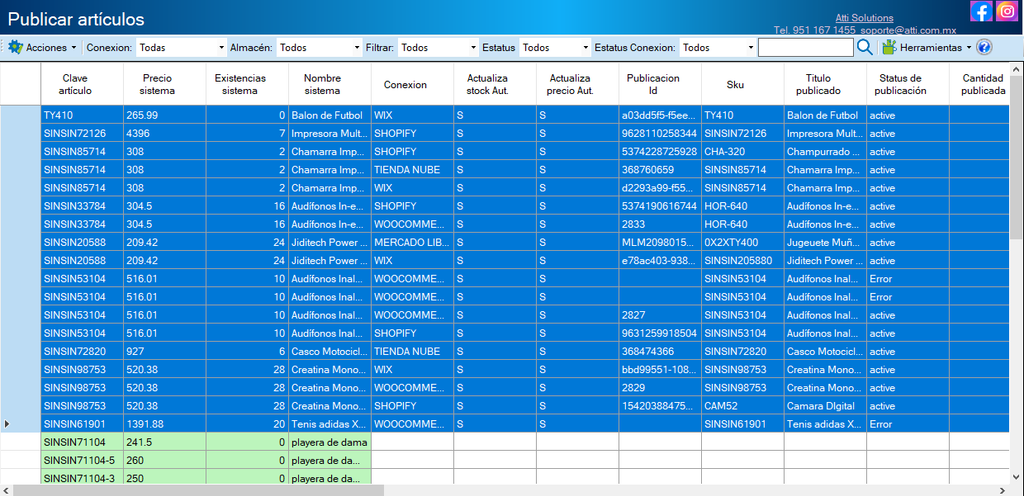The height and width of the screenshot is (496, 1024).
Task: Open the Instagram page icon
Action: click(x=1007, y=11)
